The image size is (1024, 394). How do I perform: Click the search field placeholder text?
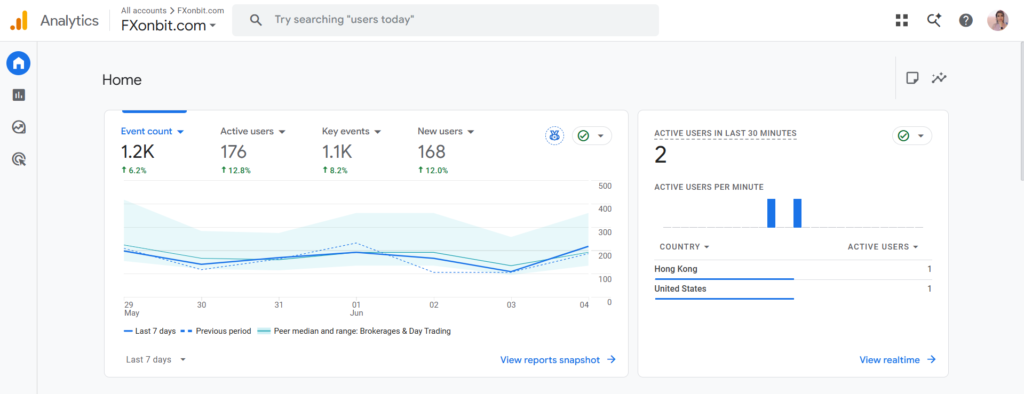(344, 20)
